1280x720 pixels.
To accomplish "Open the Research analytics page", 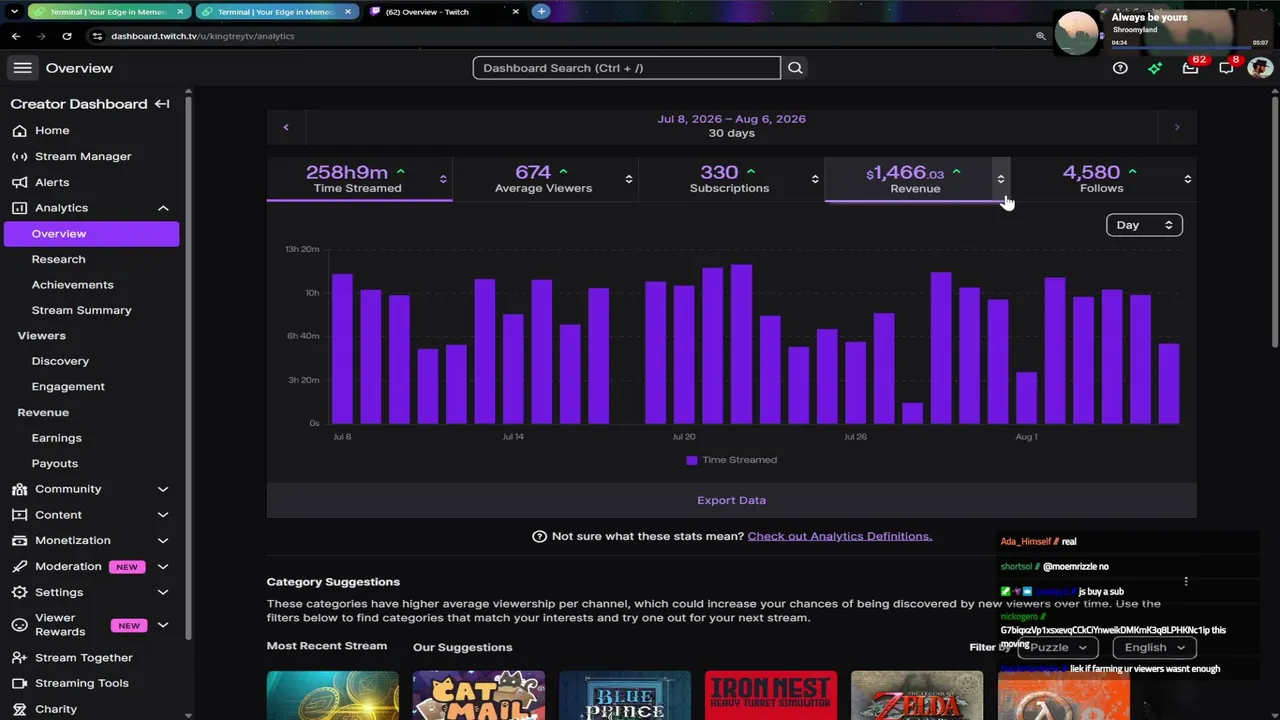I will pyautogui.click(x=58, y=259).
